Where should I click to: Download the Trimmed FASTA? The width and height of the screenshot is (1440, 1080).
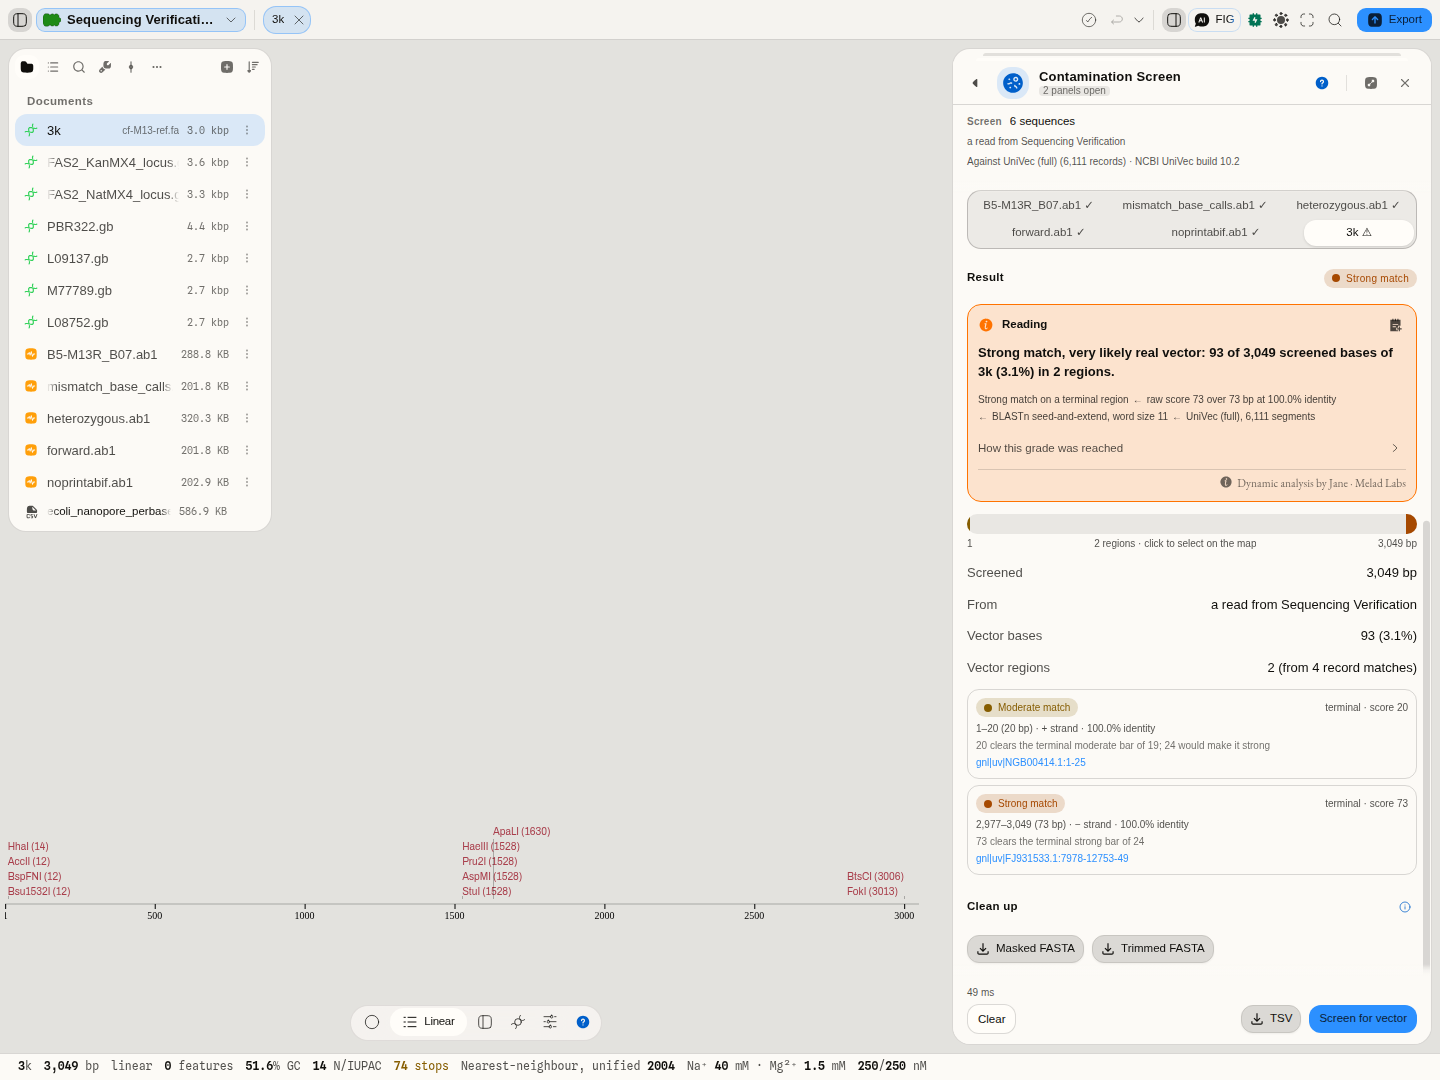coord(1152,949)
